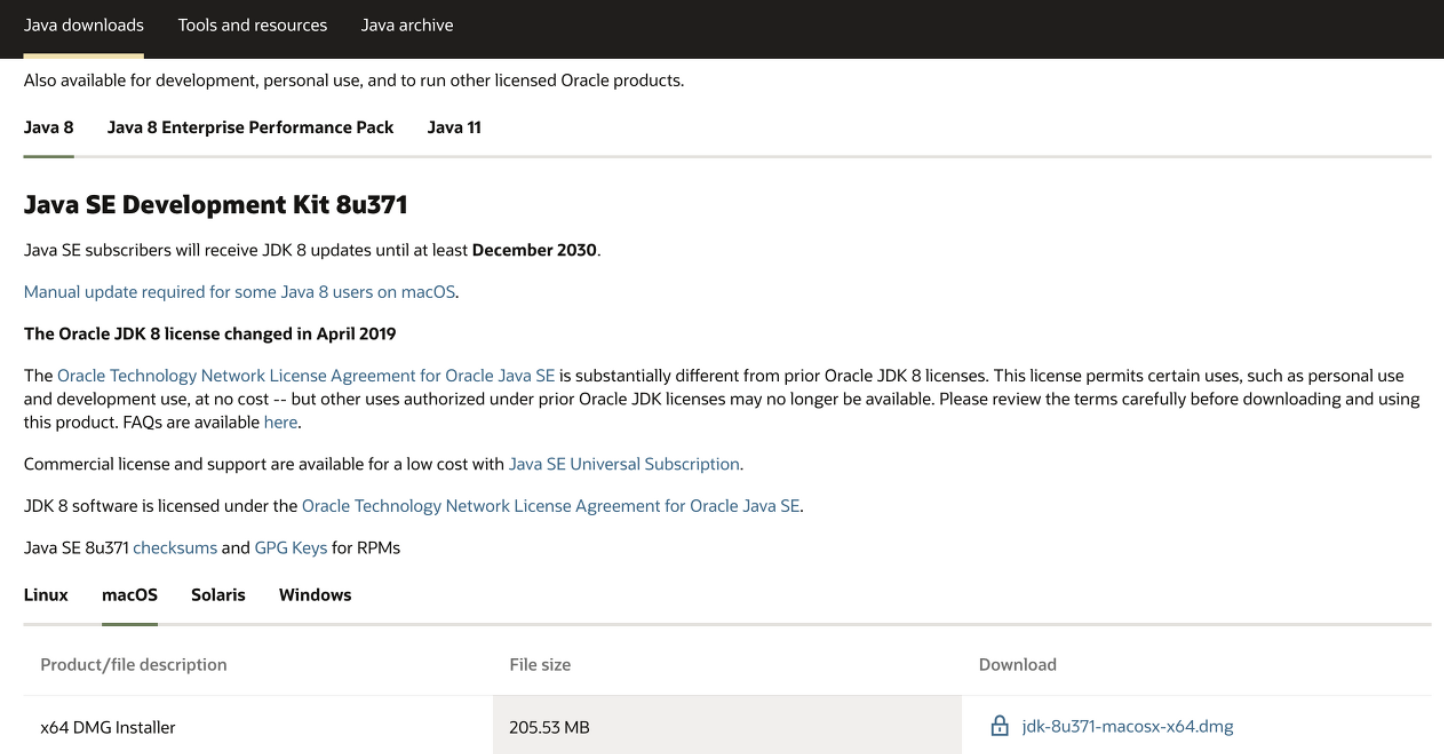Image resolution: width=1444 pixels, height=754 pixels.
Task: Choose the Windows platform tab
Action: click(x=315, y=595)
